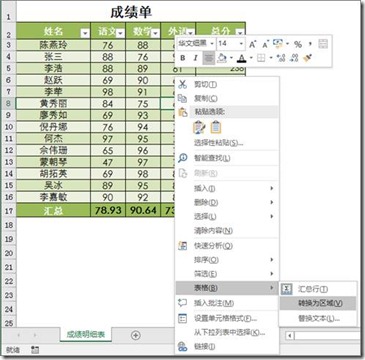The width and height of the screenshot is (365, 360).
Task: Click the 成绩单 title cell
Action: (x=131, y=13)
